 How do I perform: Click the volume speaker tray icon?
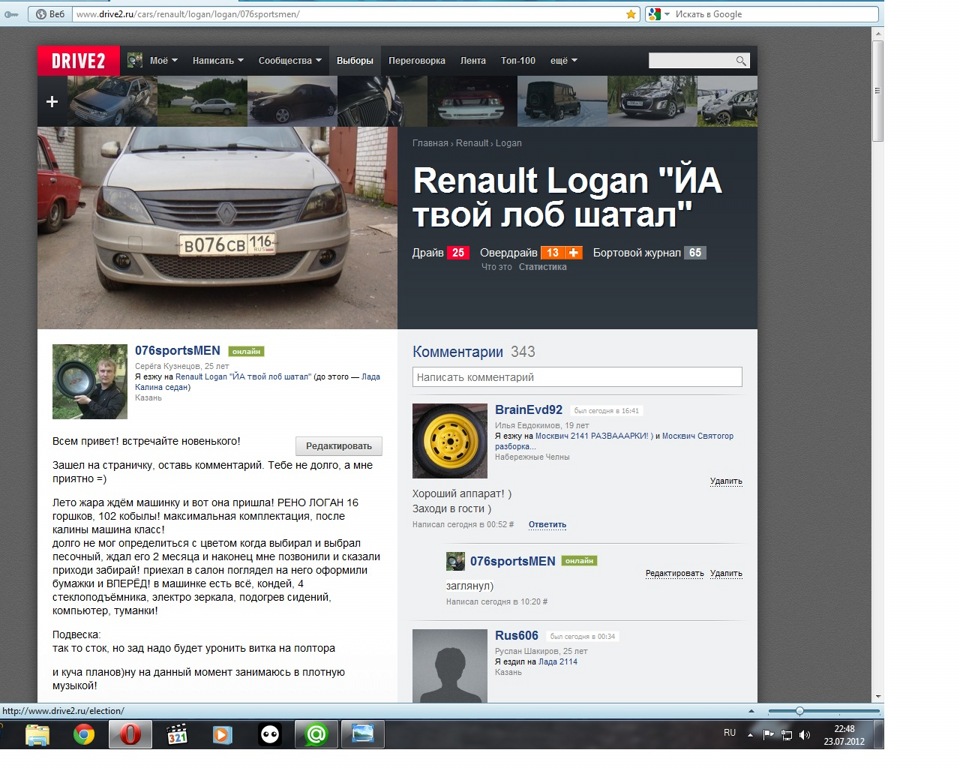point(804,734)
